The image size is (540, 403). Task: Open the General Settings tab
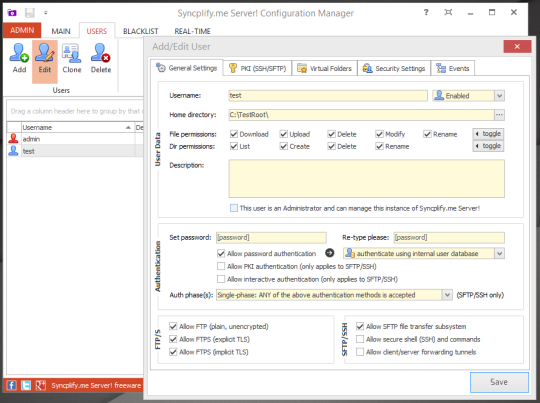tap(187, 68)
